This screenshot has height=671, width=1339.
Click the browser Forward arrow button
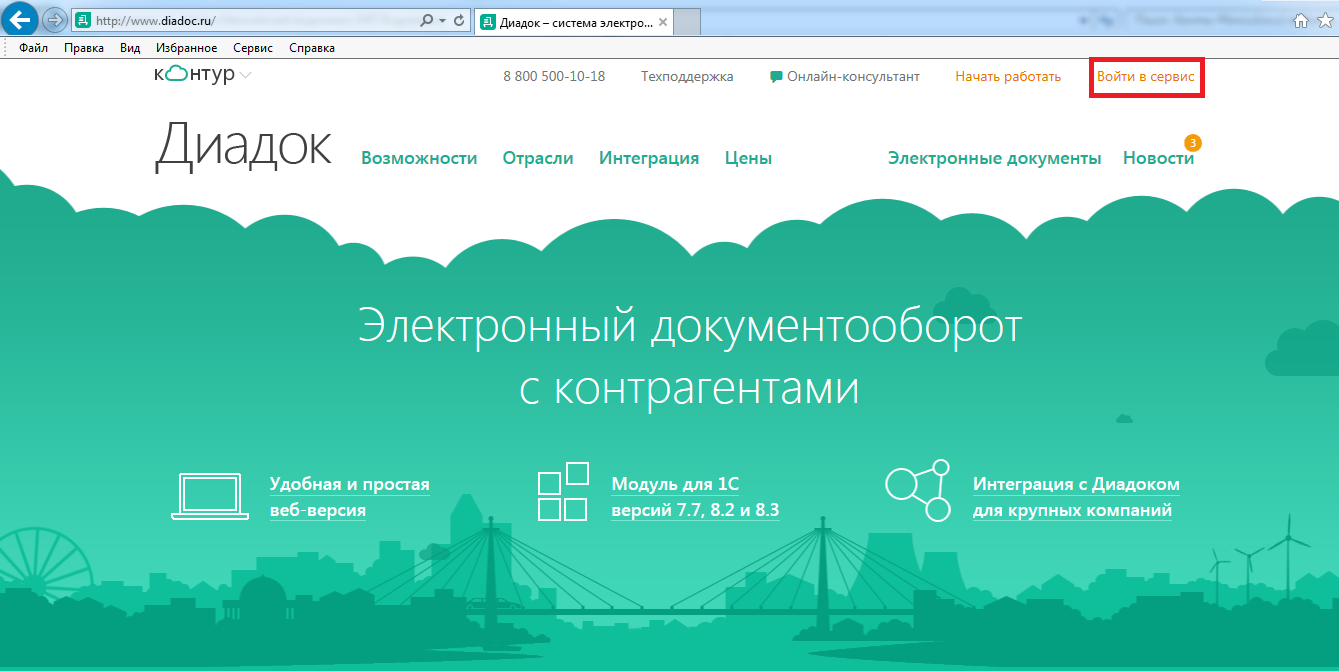(x=54, y=20)
